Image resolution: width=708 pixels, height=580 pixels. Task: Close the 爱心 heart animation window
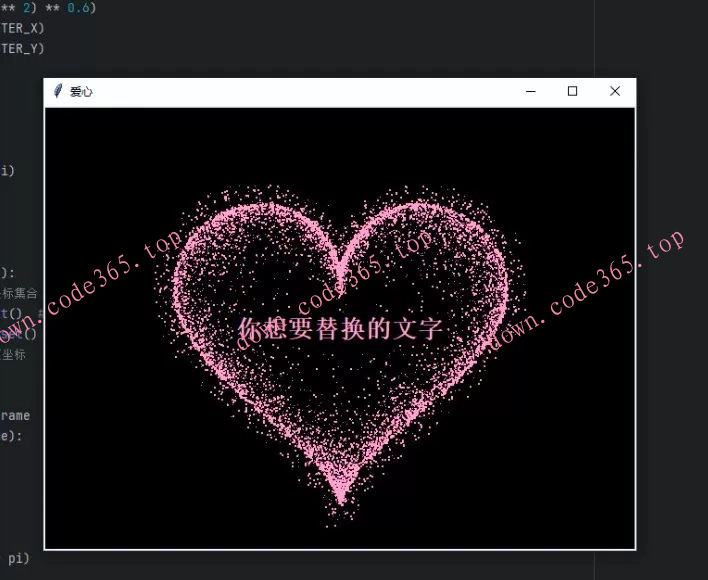(615, 92)
